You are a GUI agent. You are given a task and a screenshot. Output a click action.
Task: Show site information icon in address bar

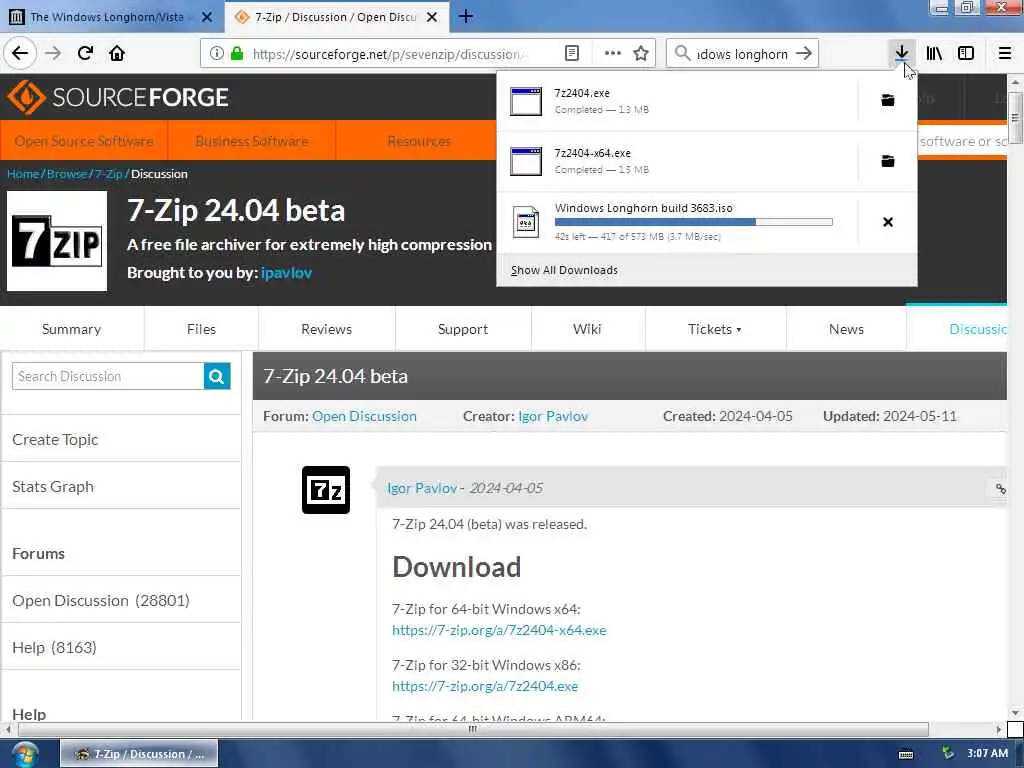(216, 54)
